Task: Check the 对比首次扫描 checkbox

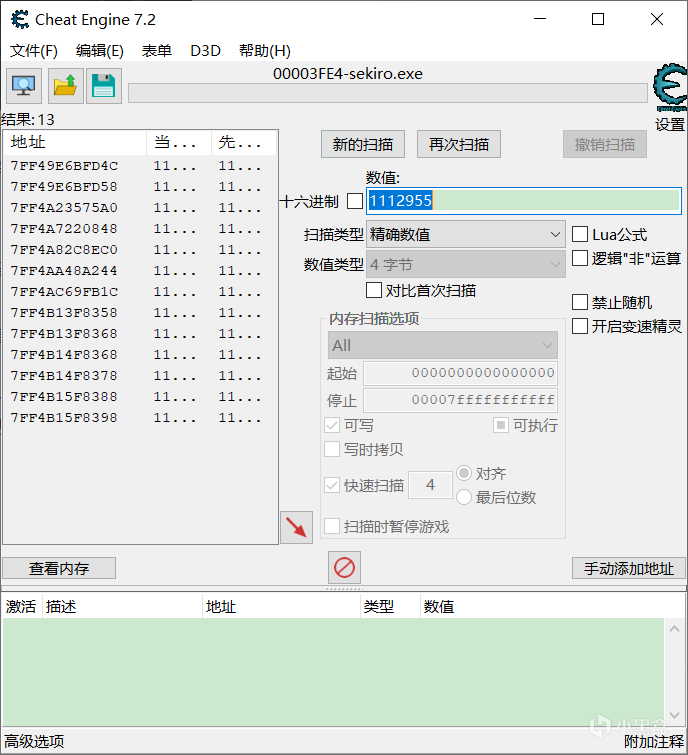Action: point(374,290)
